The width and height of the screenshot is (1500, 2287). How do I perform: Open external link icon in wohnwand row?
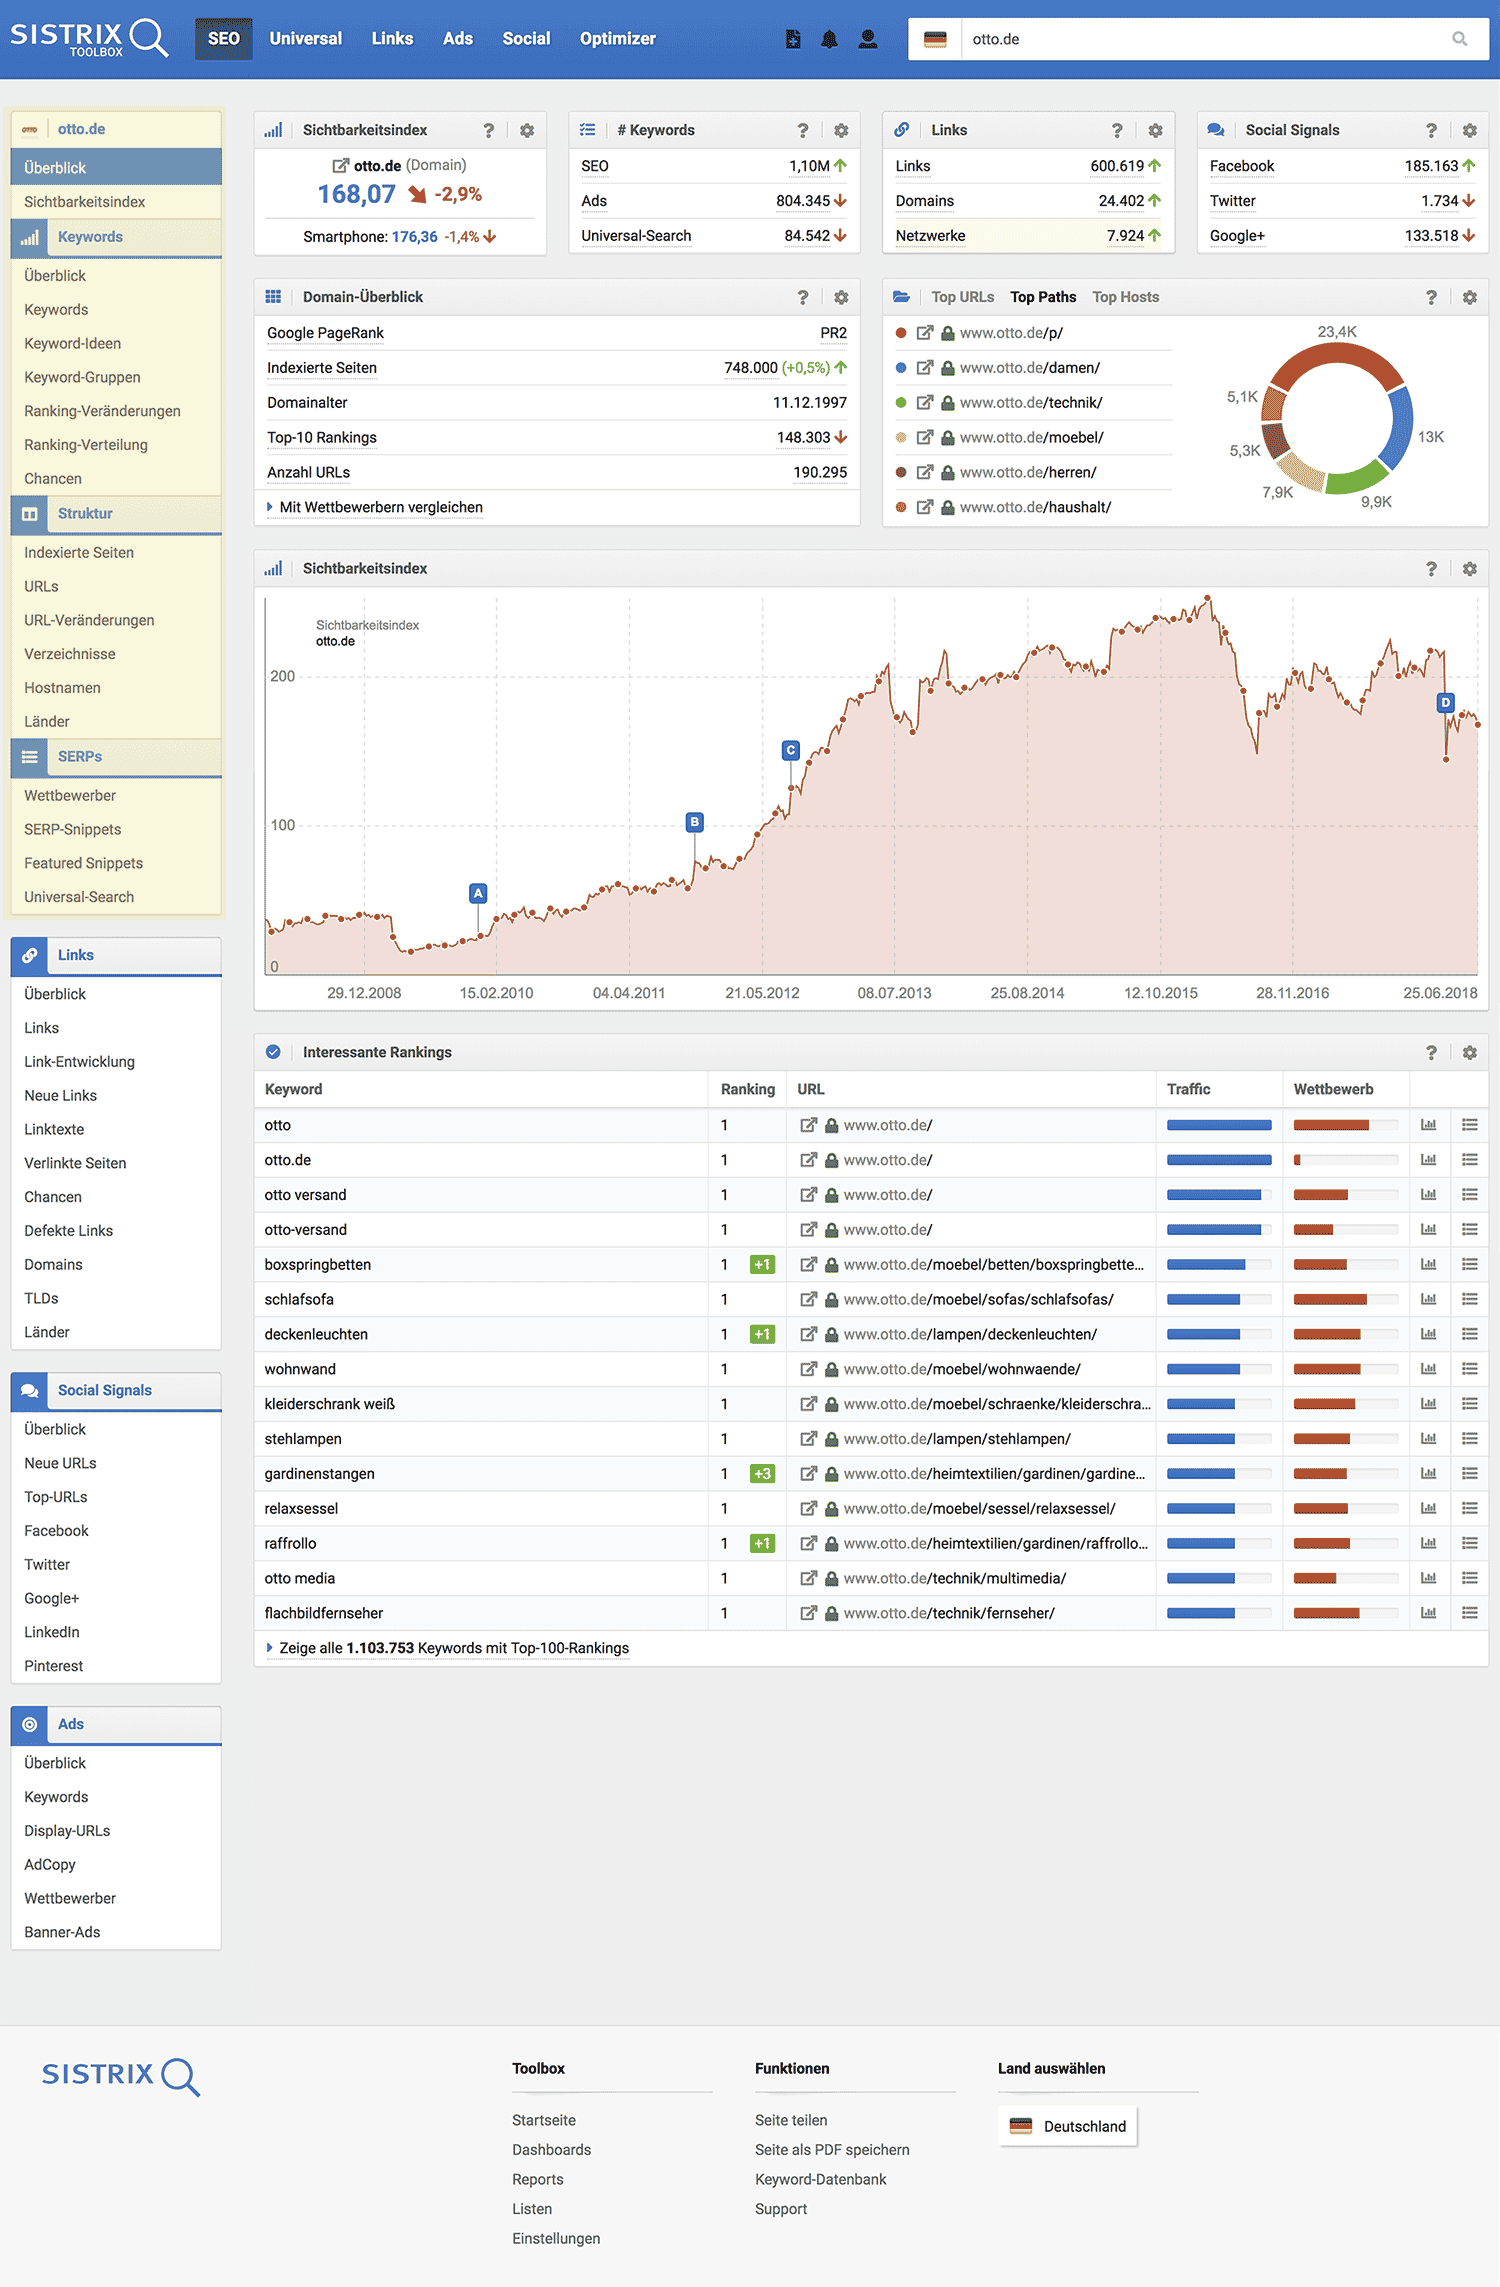tap(808, 1369)
